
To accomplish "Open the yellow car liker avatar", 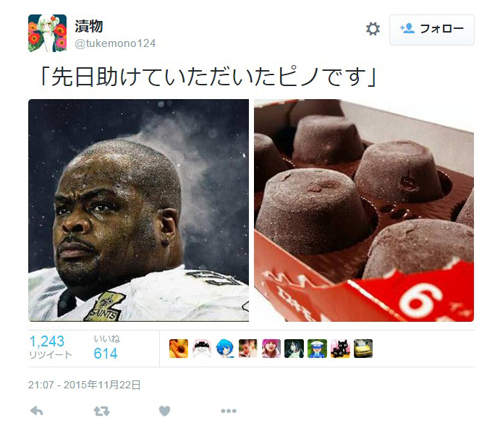I will point(363,349).
